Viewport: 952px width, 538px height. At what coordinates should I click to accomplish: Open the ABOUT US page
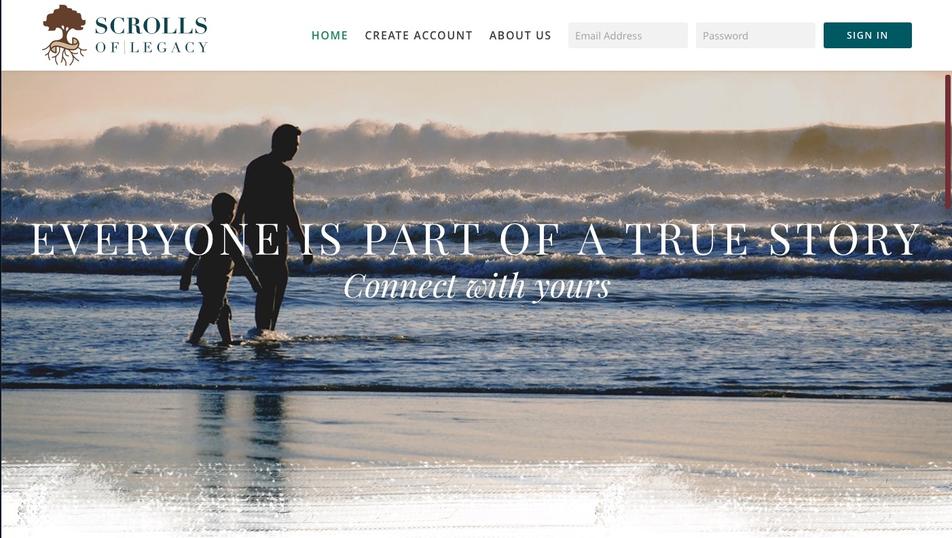click(x=520, y=35)
